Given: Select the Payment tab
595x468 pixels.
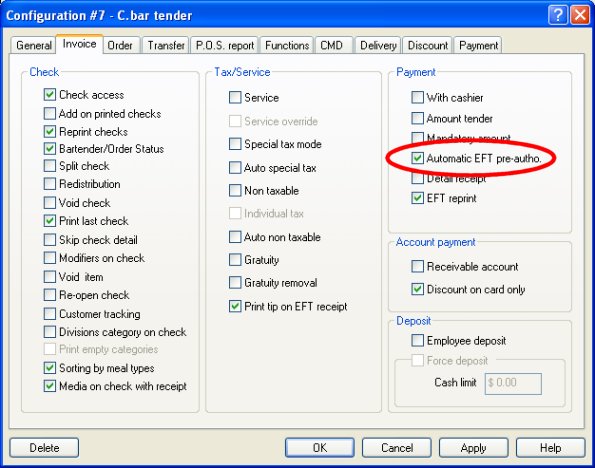Looking at the screenshot, I should (478, 46).
